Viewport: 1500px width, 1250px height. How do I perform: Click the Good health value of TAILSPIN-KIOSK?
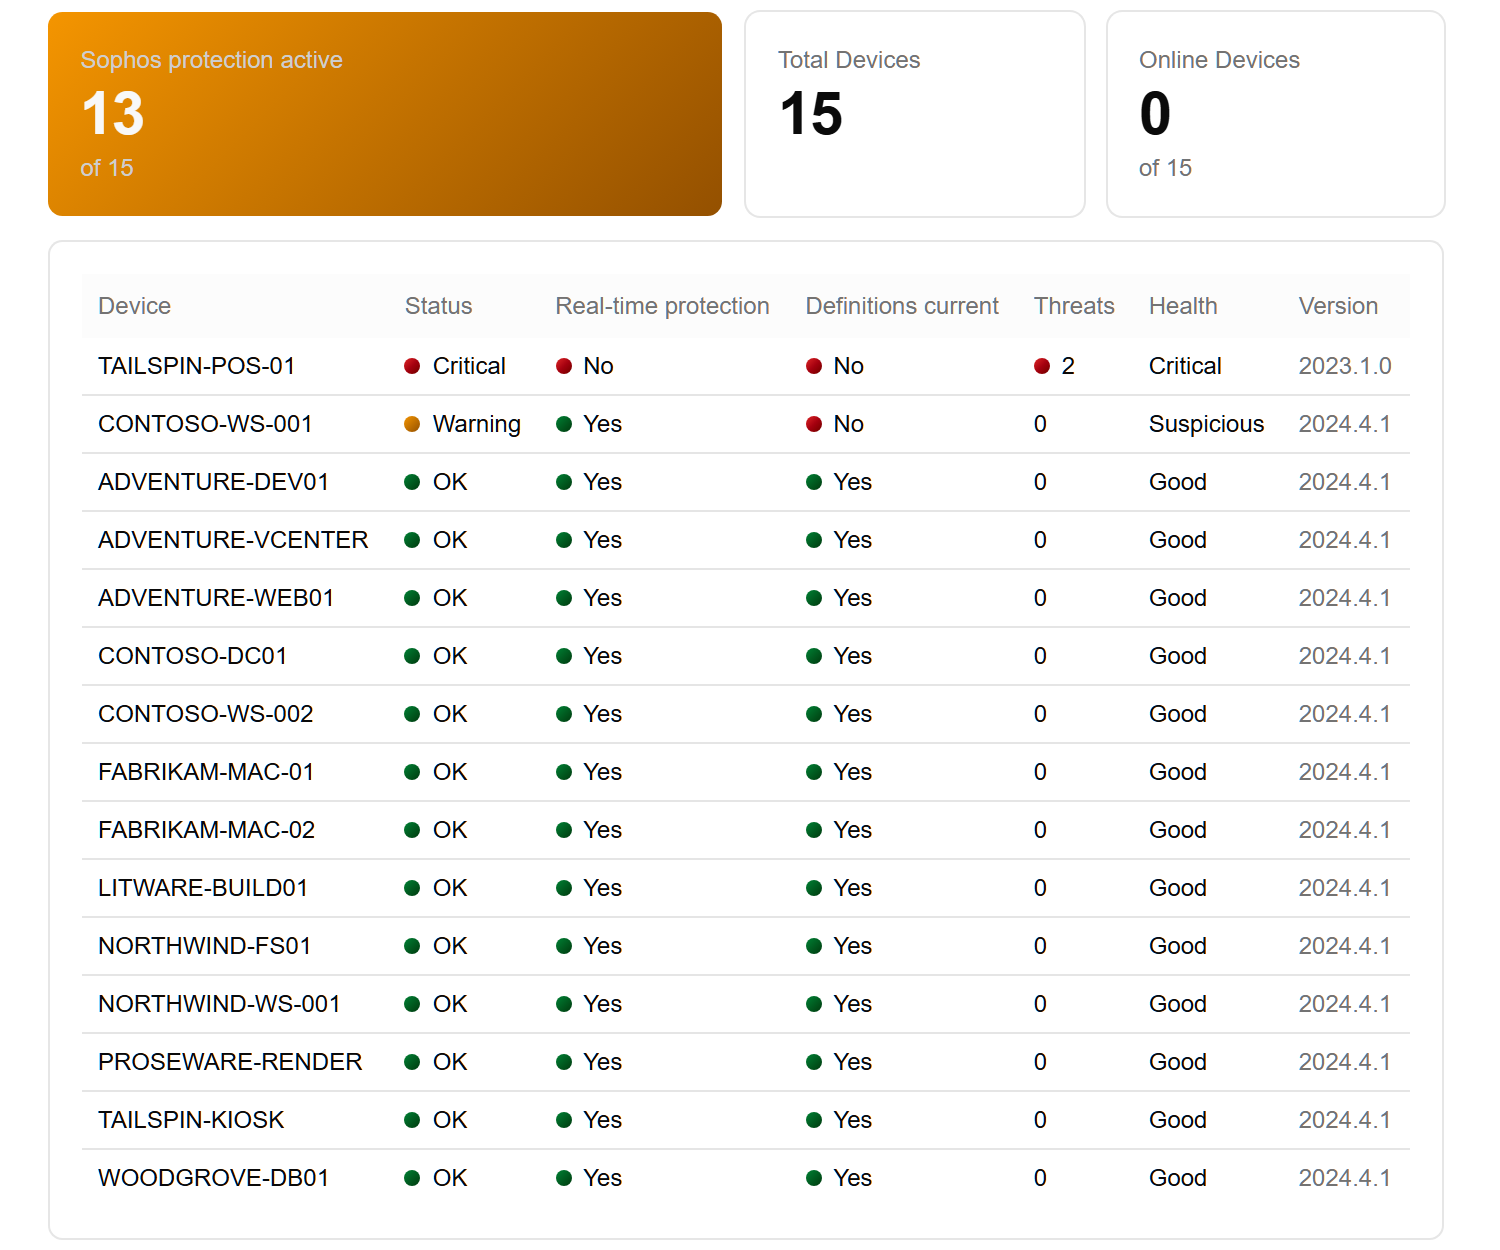[1178, 1120]
